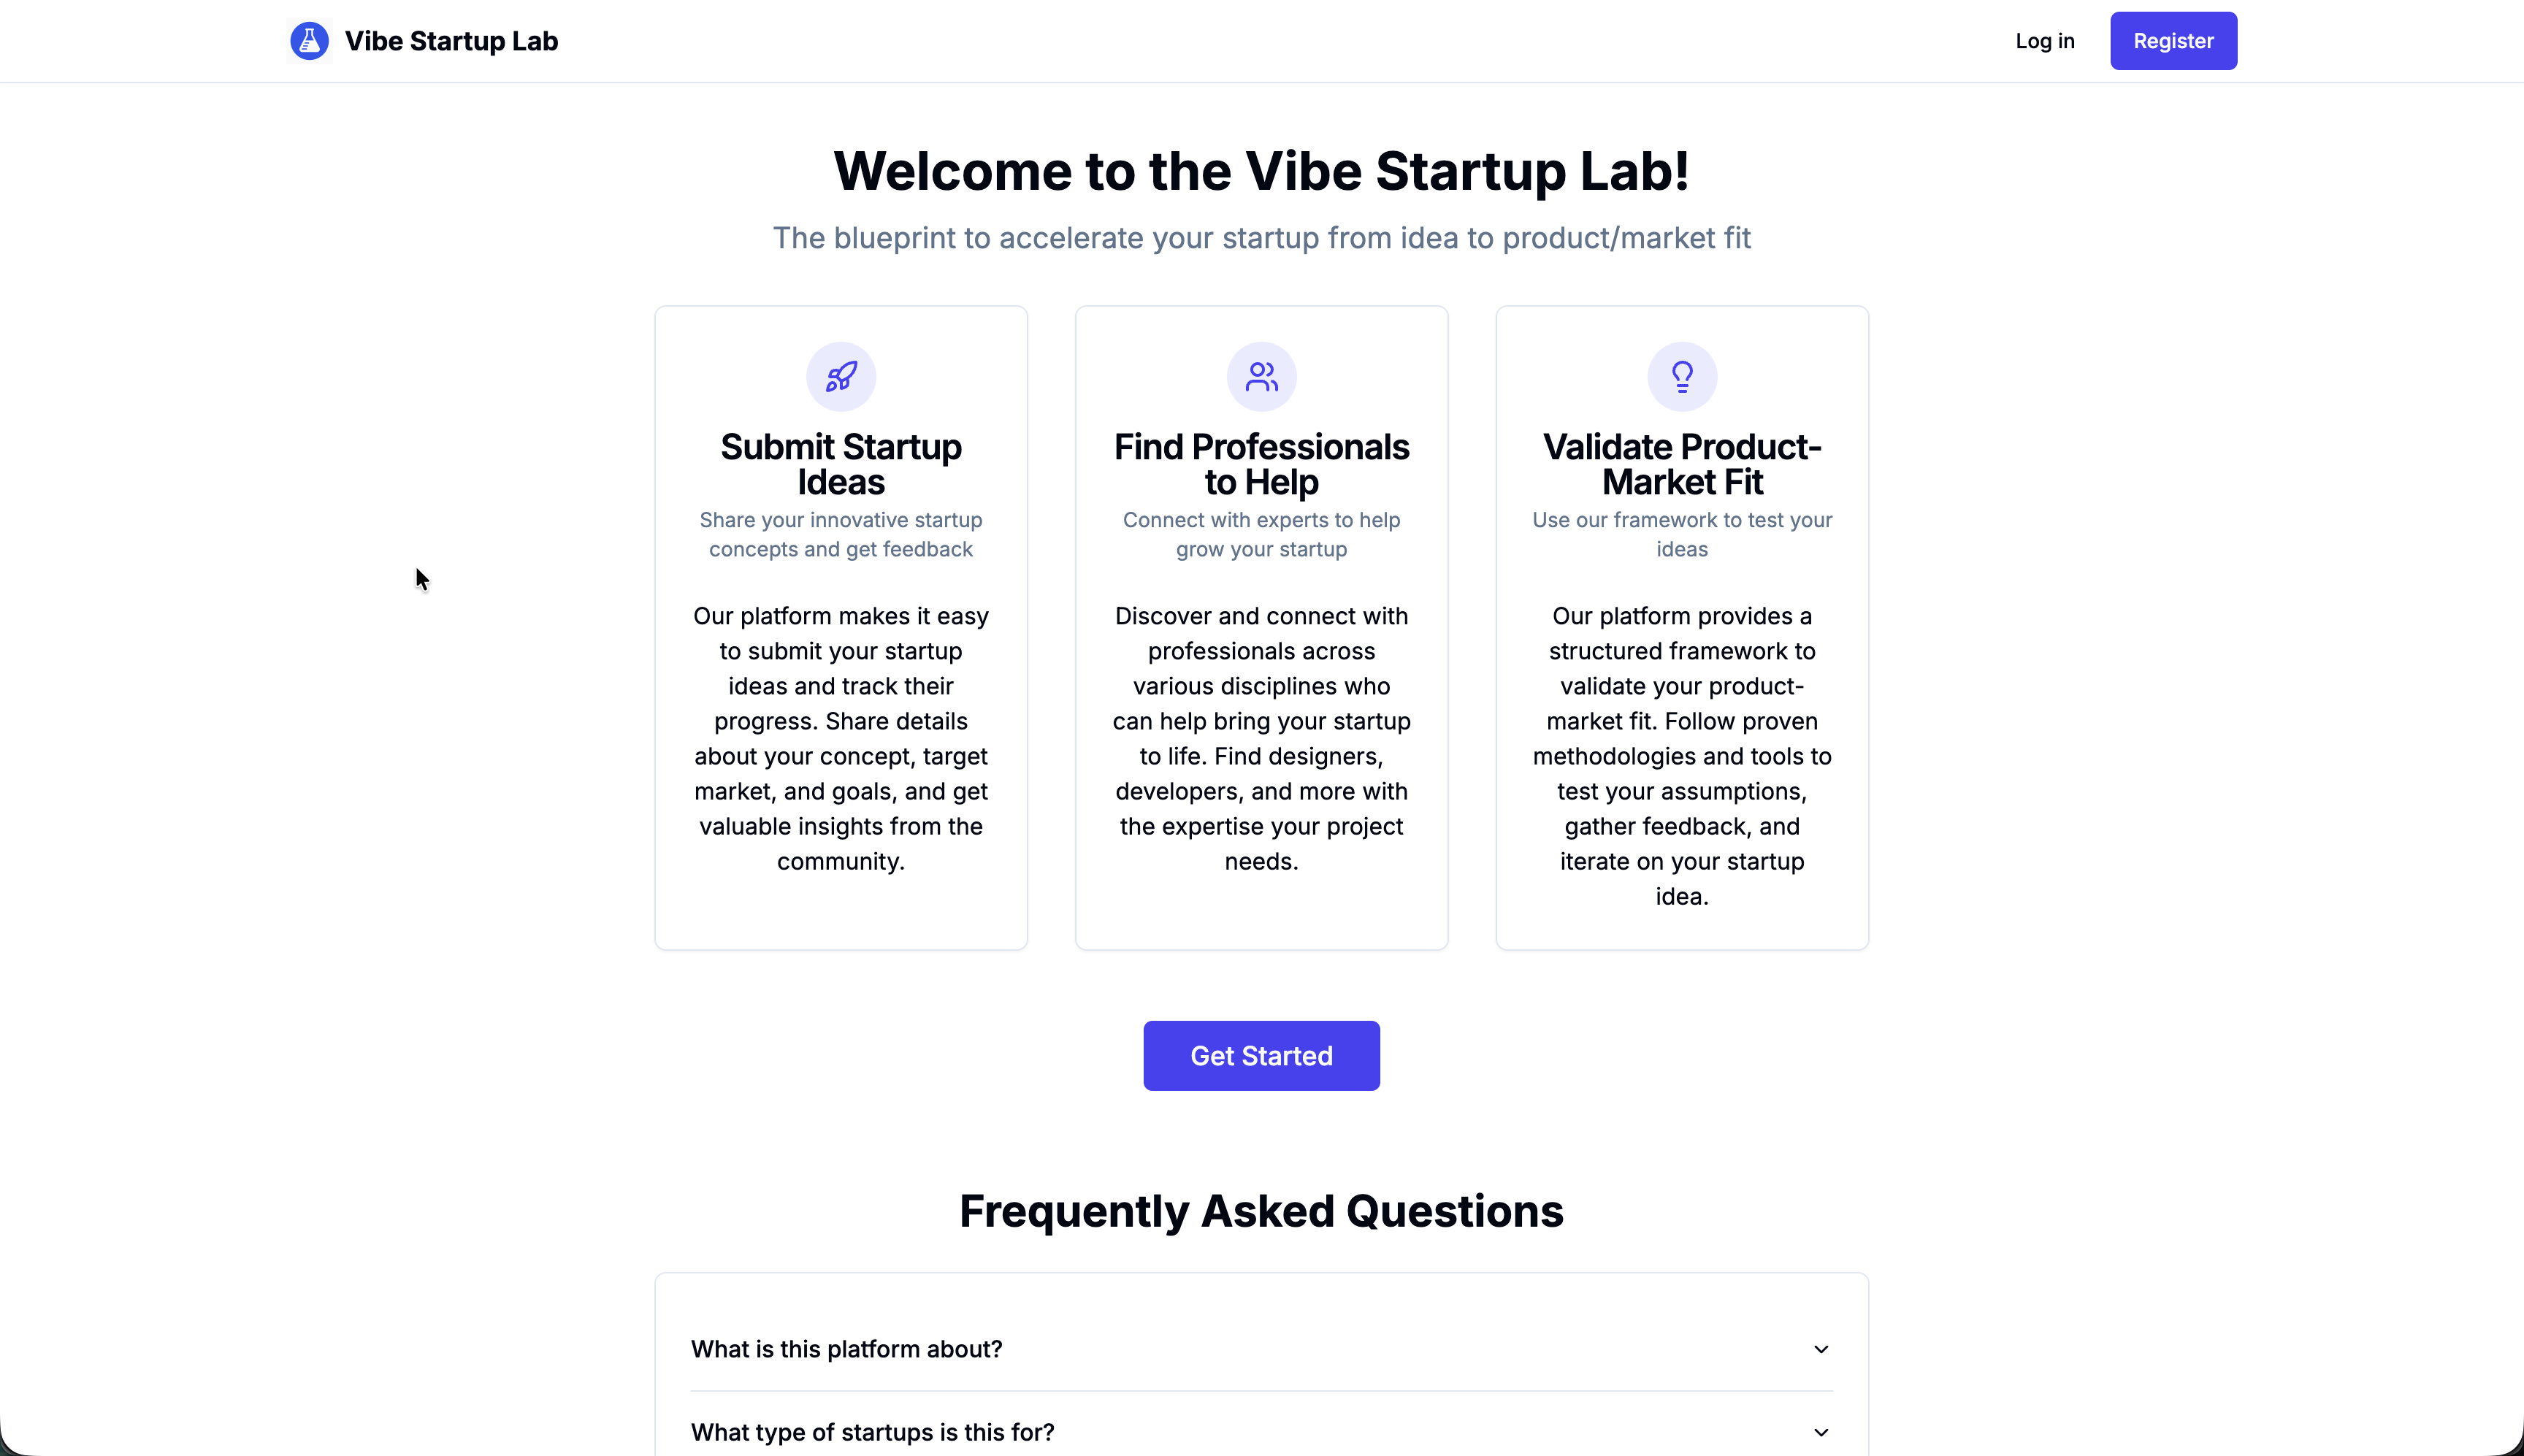Viewport: 2524px width, 1456px height.
Task: Select the Find Professionals to Help card
Action: tap(1261, 627)
